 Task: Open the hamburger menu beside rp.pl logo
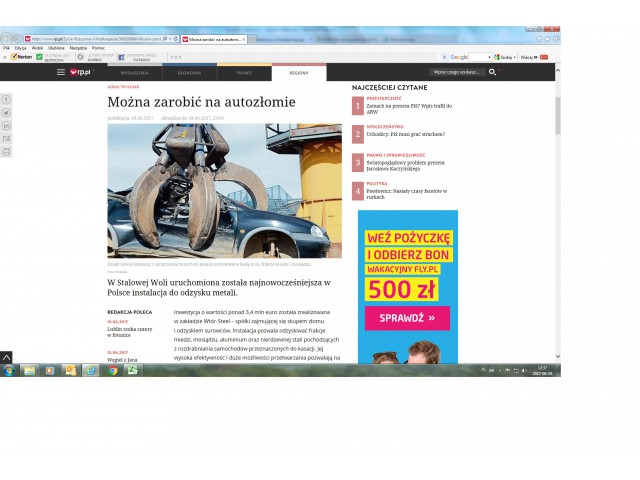click(x=60, y=73)
